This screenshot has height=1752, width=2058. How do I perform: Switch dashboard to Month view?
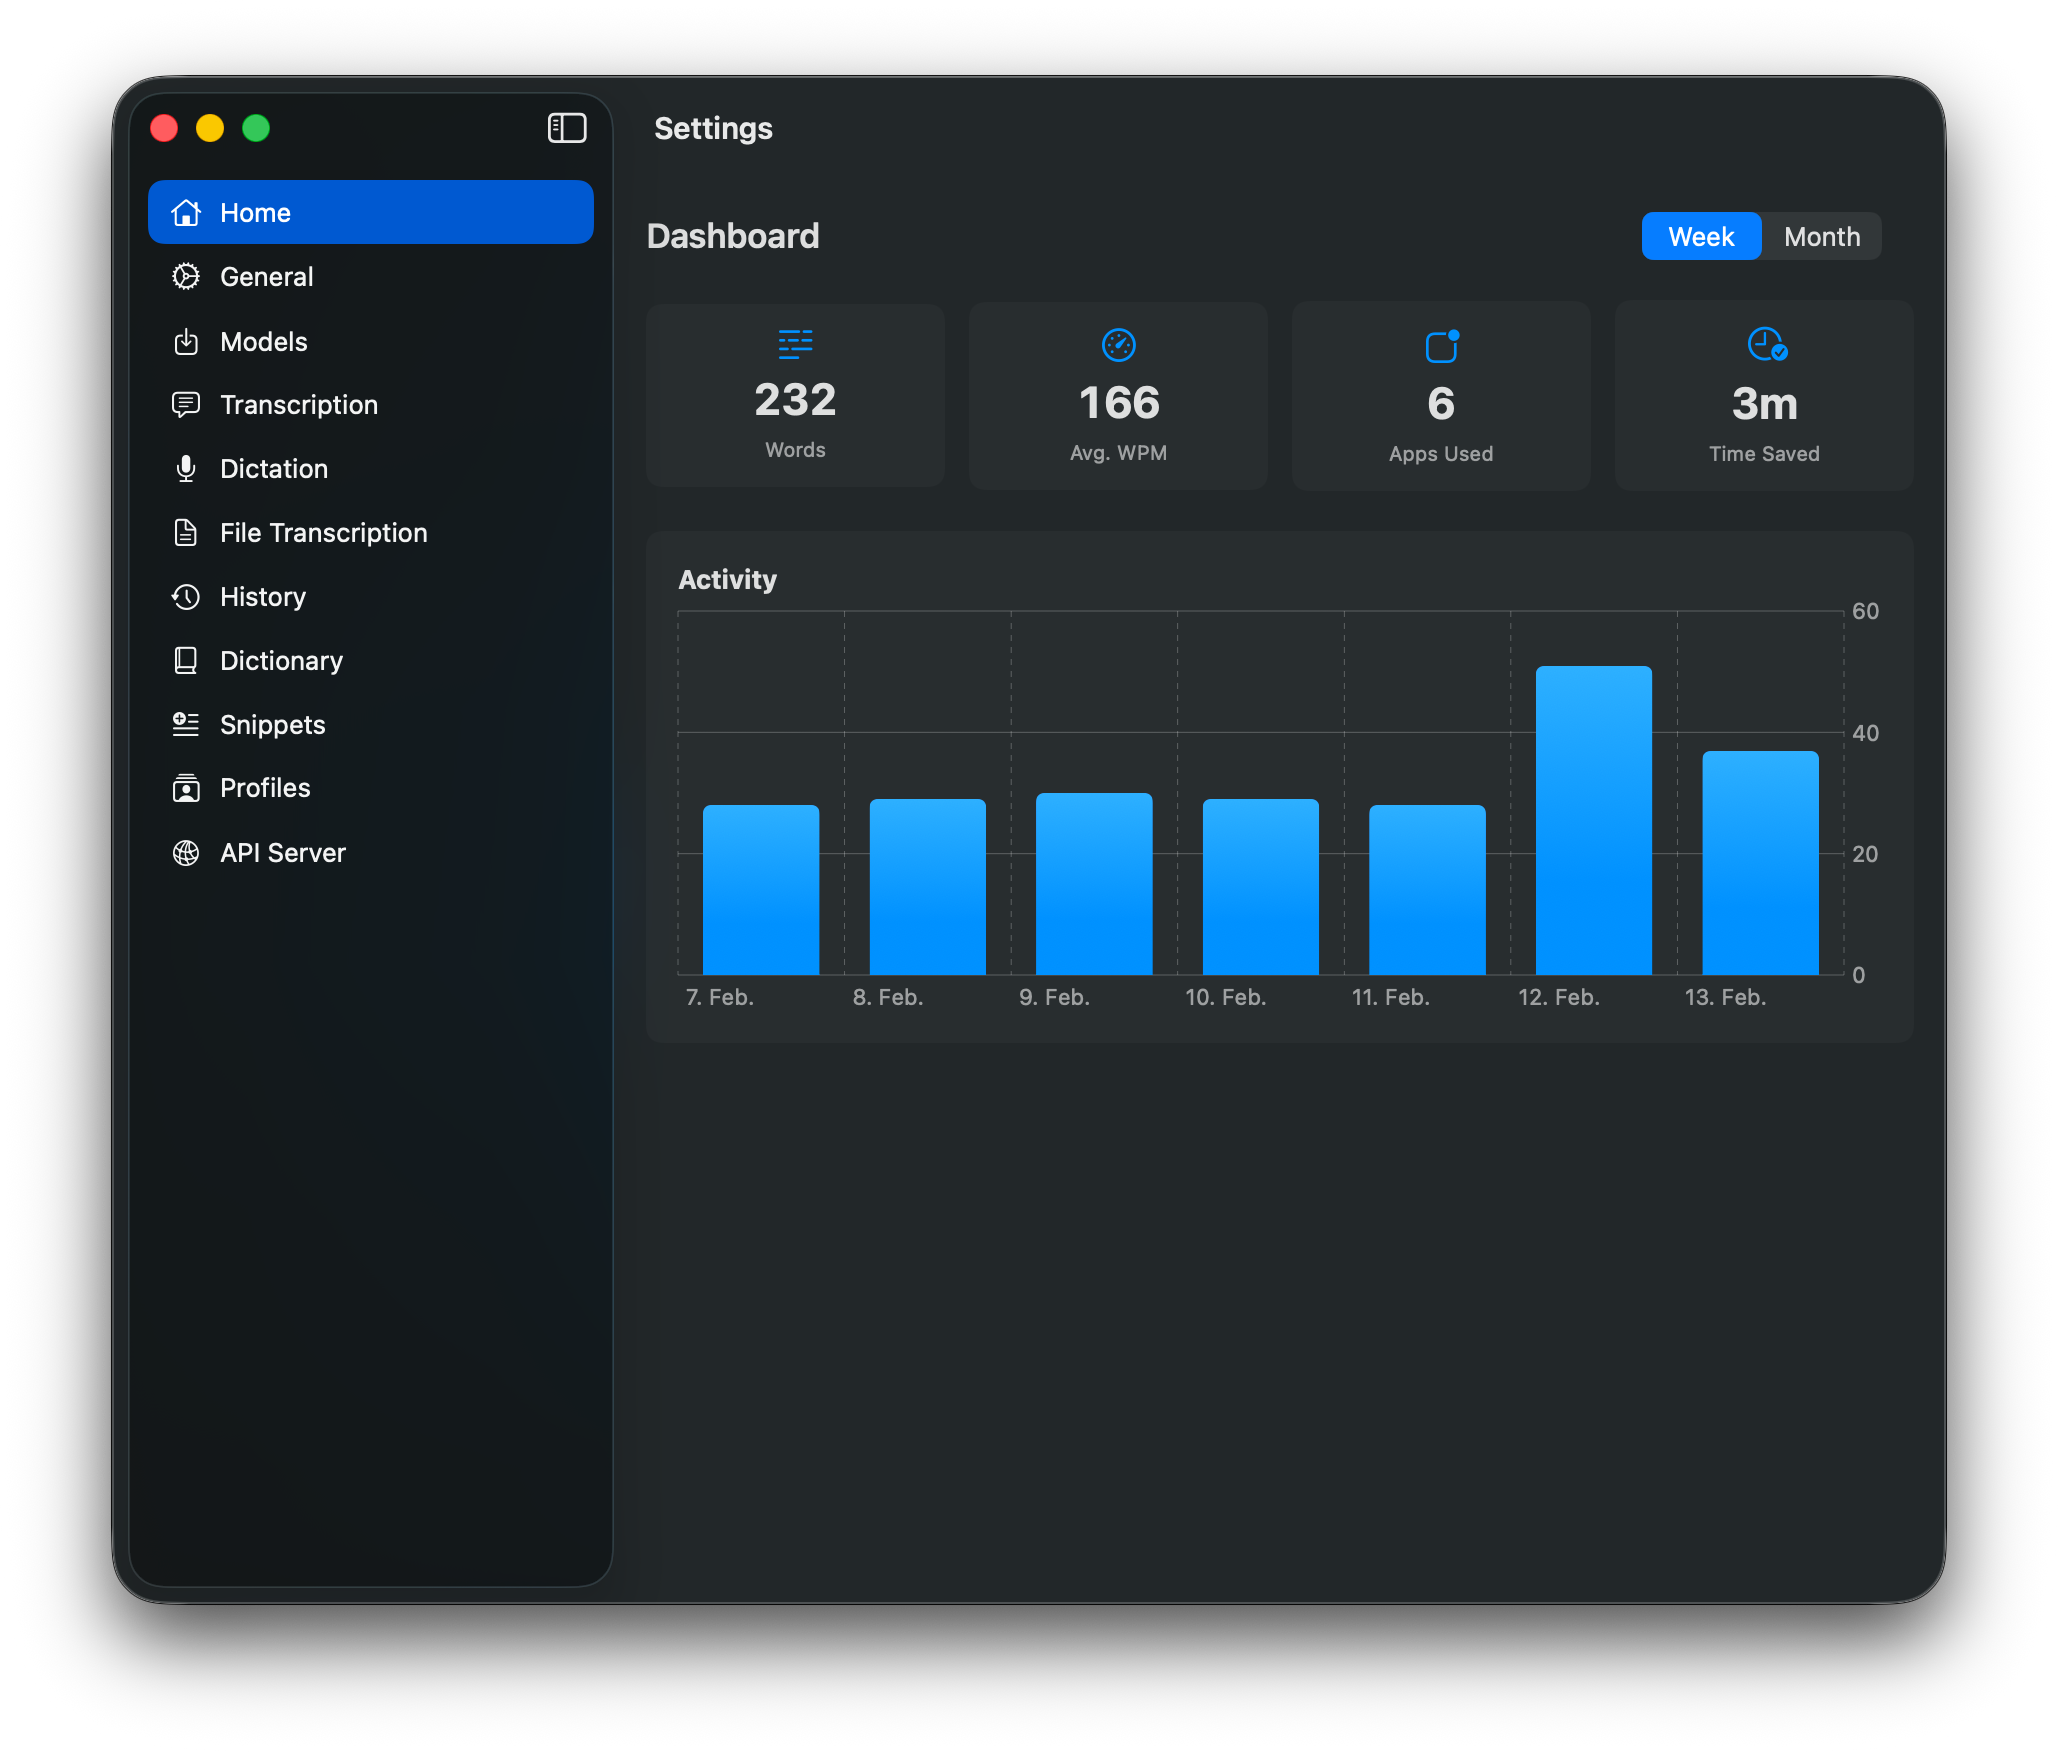coord(1822,237)
